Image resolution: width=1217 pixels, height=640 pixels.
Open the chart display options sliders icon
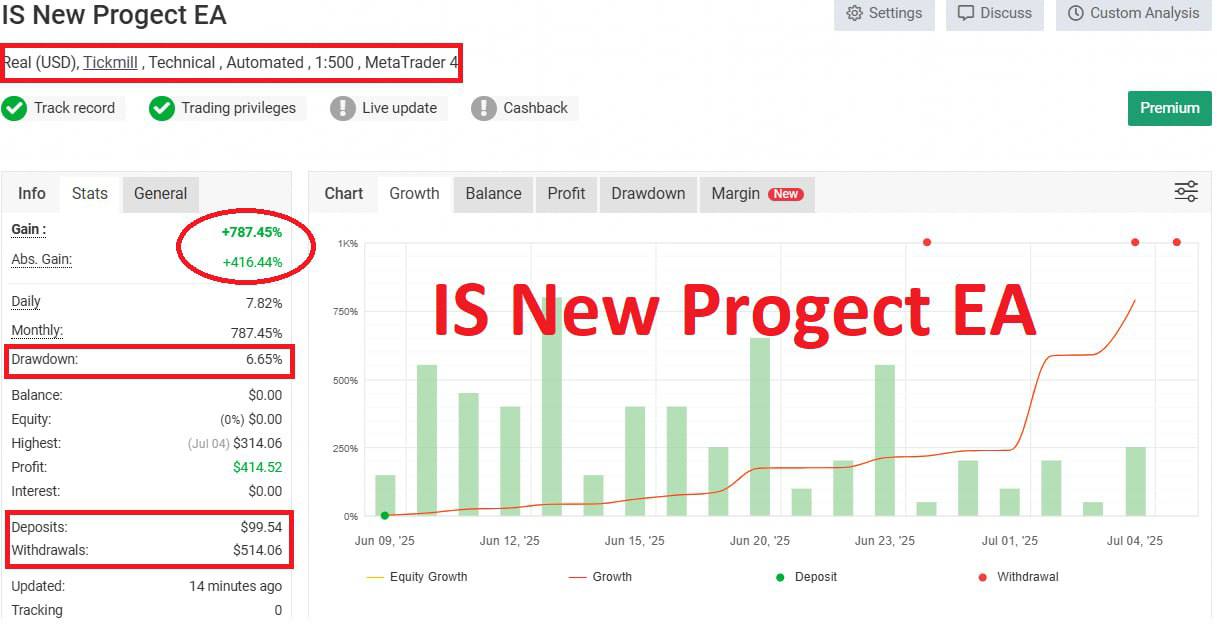click(1186, 193)
